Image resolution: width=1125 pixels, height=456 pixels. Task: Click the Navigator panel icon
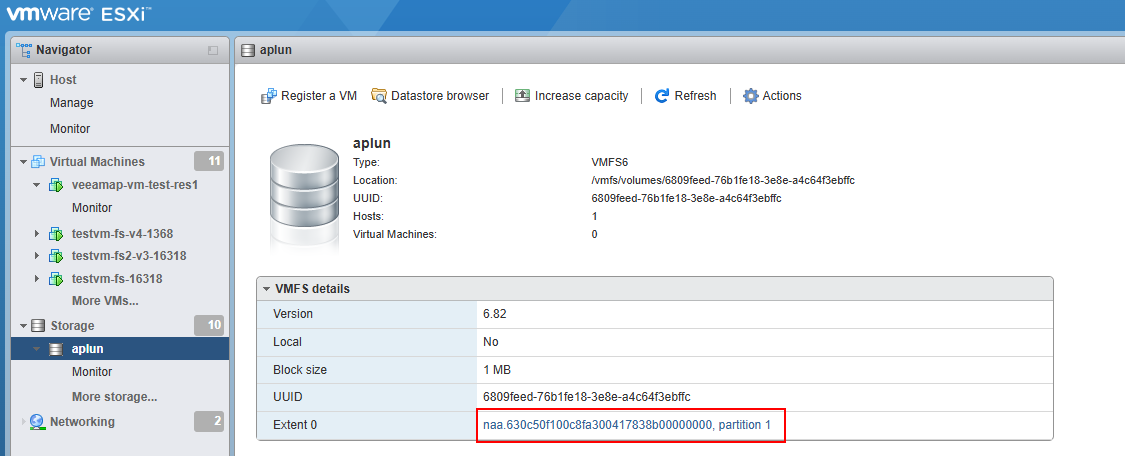coord(24,50)
